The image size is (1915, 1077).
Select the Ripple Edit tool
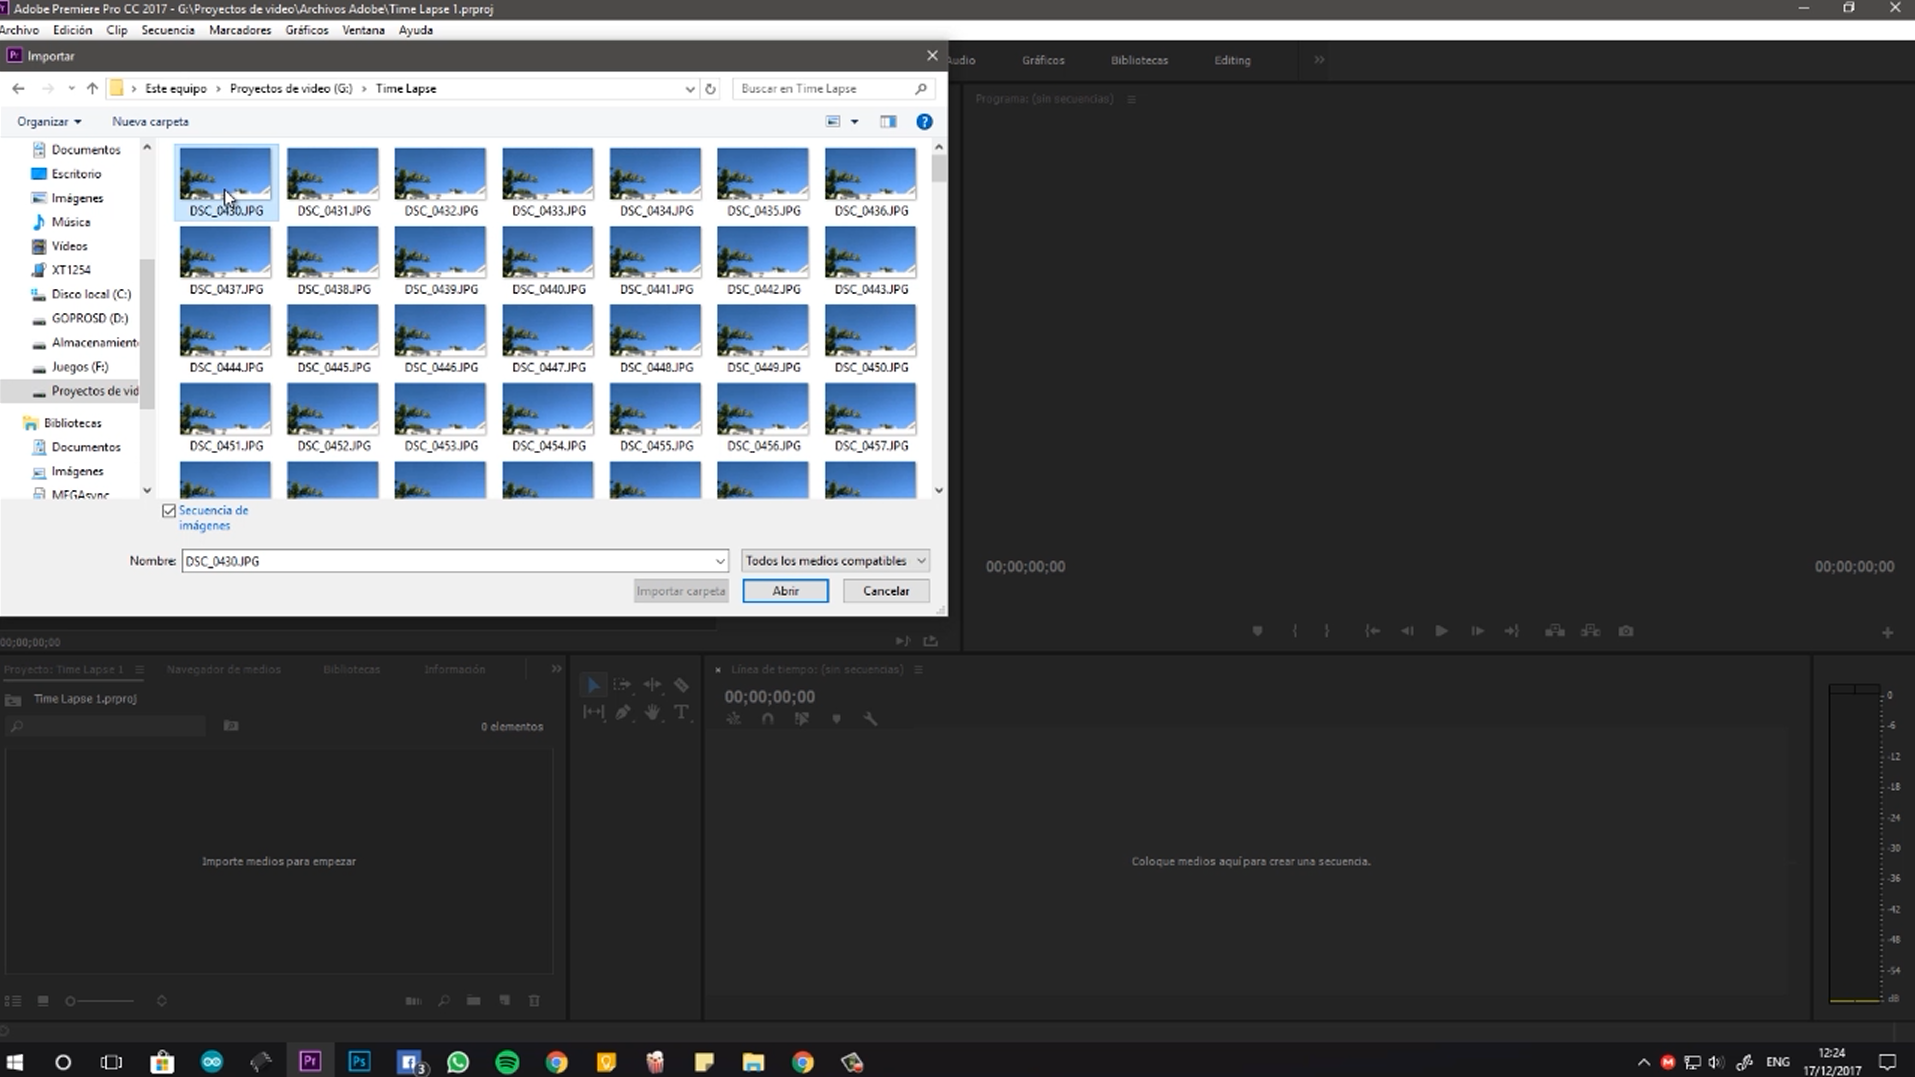point(652,685)
